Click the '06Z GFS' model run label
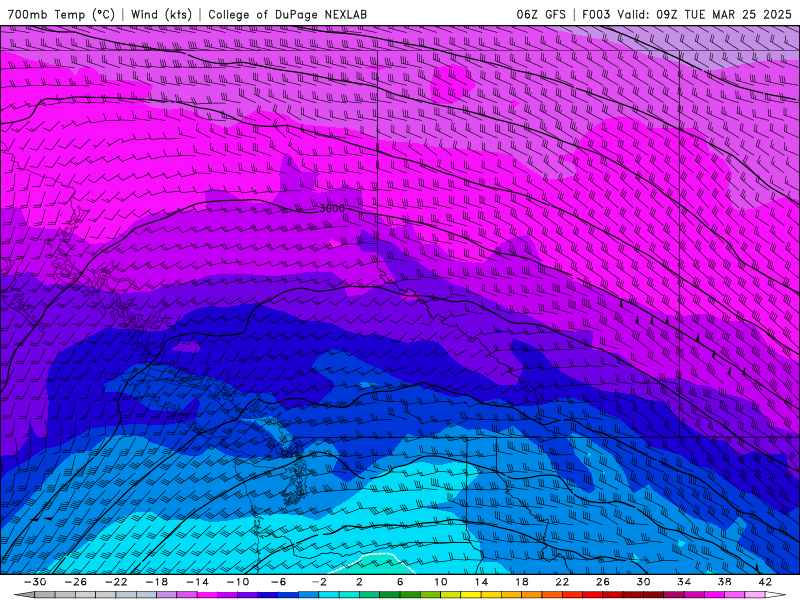800x600 pixels. point(541,14)
